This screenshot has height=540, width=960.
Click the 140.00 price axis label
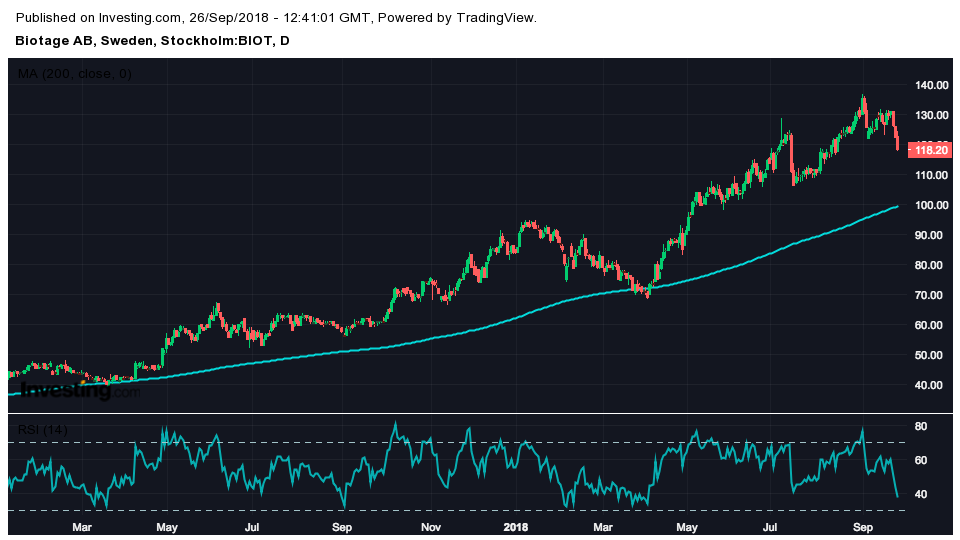click(x=932, y=85)
